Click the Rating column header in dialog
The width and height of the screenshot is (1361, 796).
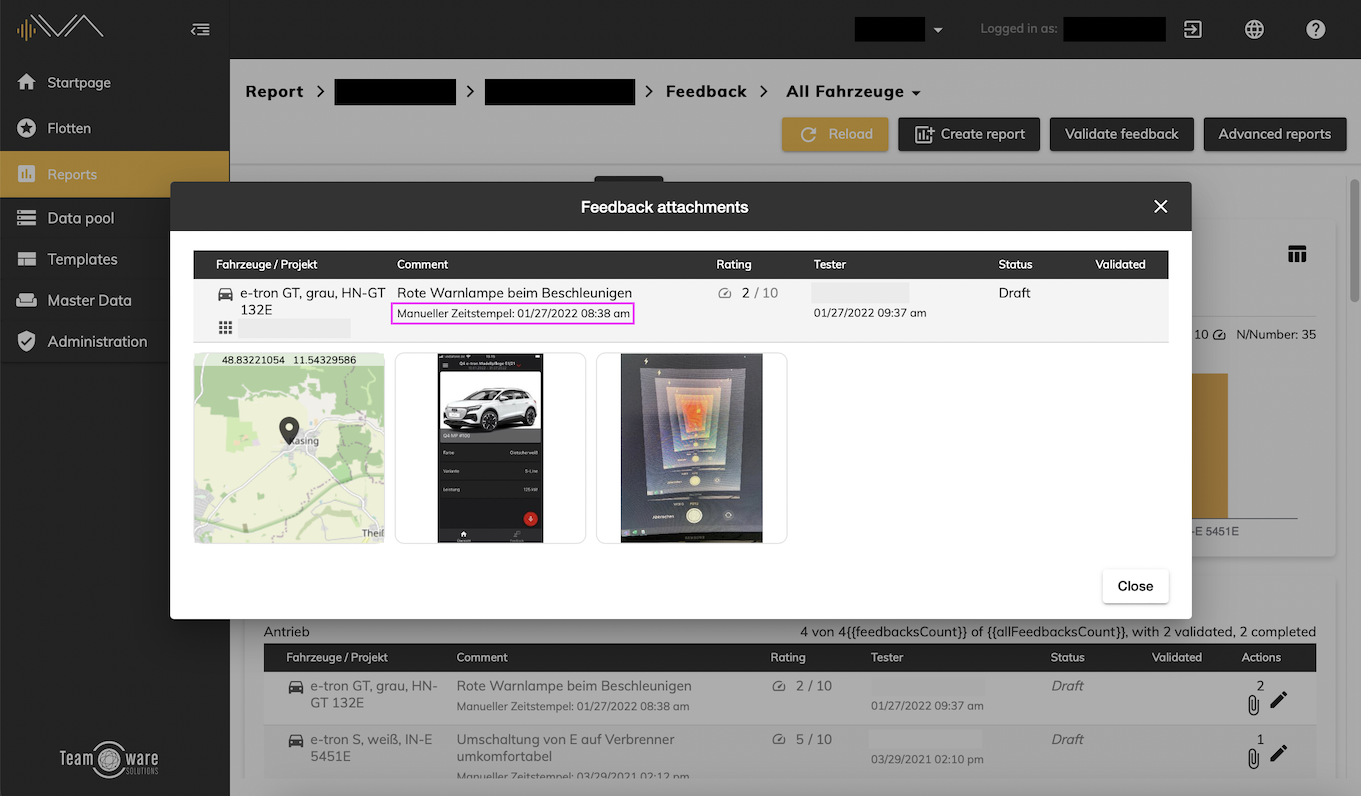pyautogui.click(x=733, y=264)
